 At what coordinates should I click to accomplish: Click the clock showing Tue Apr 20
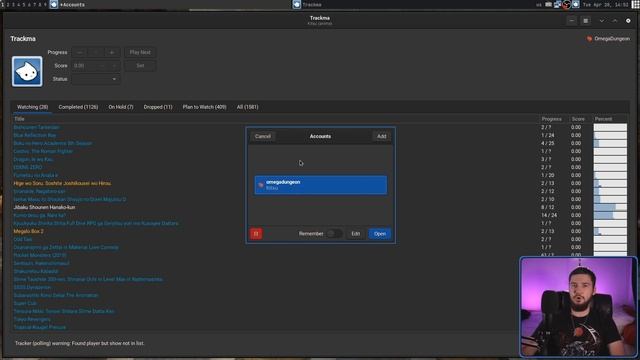(606, 4)
